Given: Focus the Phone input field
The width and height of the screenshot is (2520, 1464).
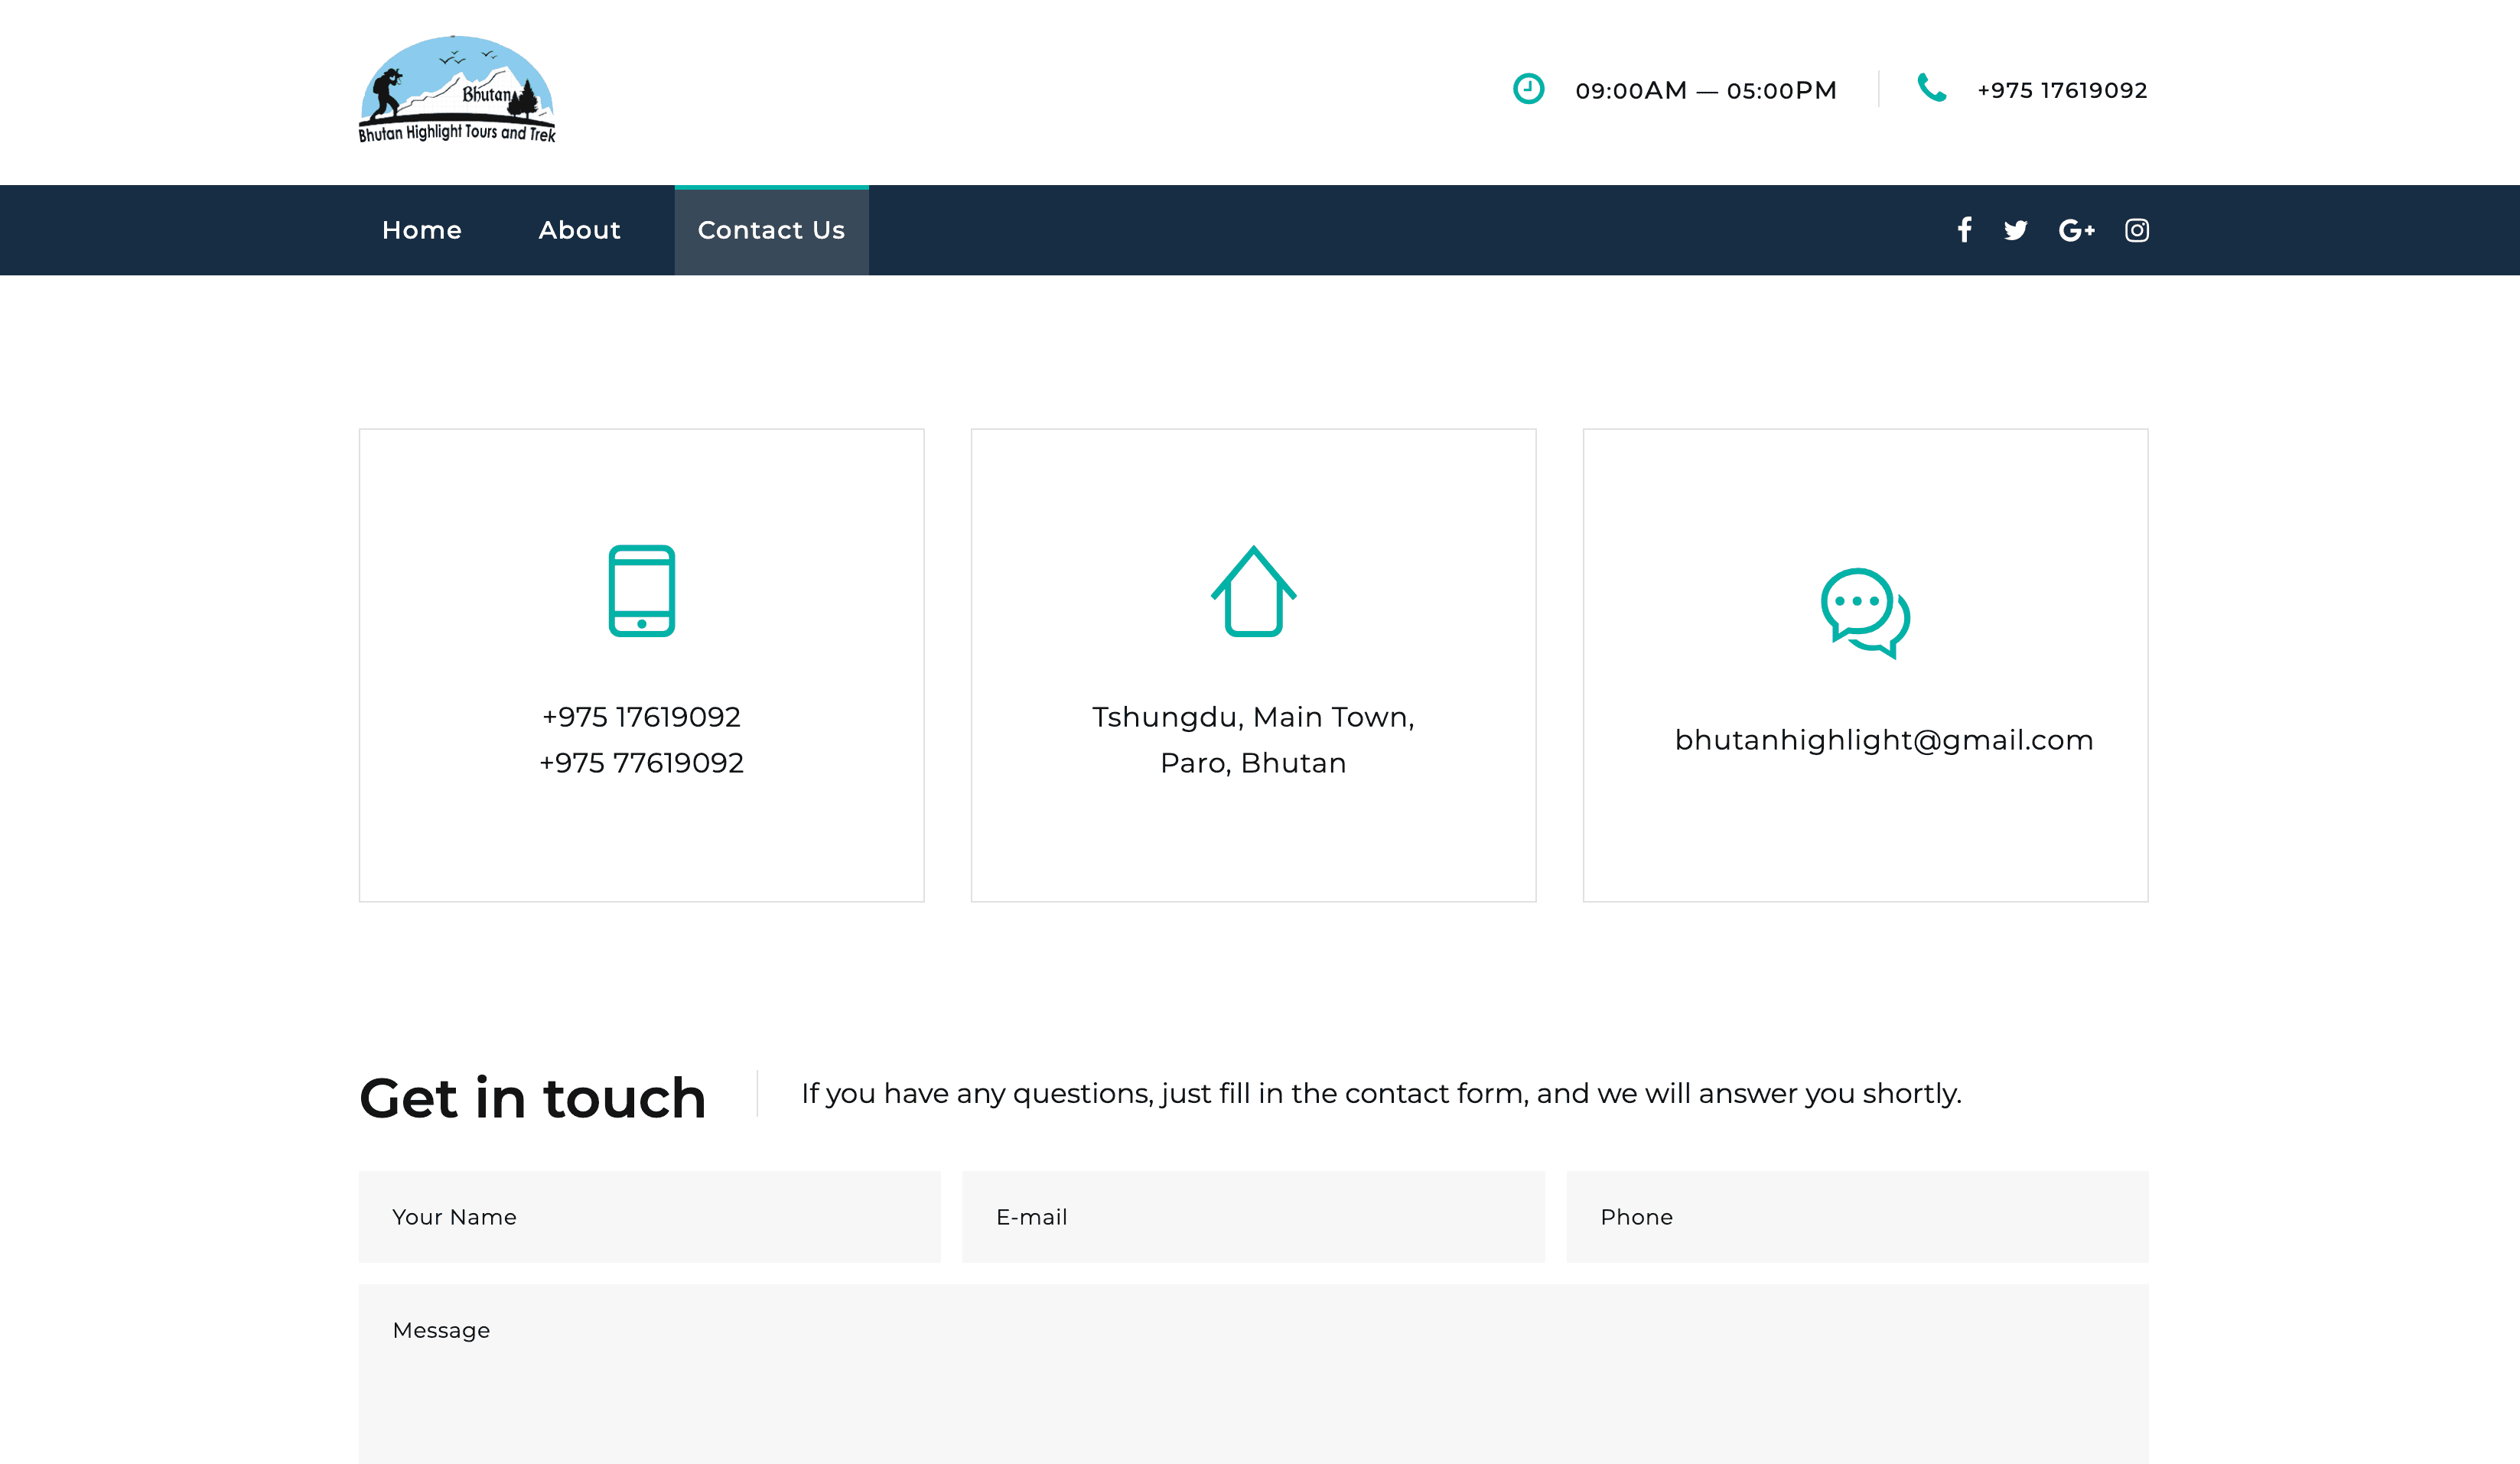Looking at the screenshot, I should pyautogui.click(x=1857, y=1217).
